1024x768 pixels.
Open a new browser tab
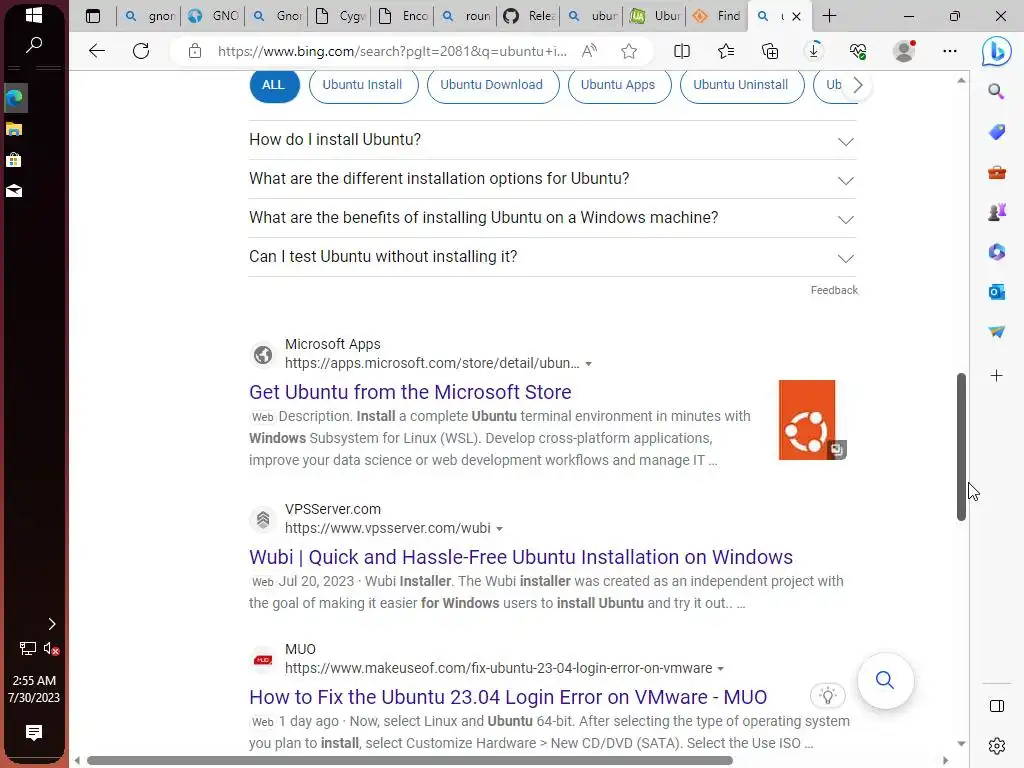click(829, 16)
